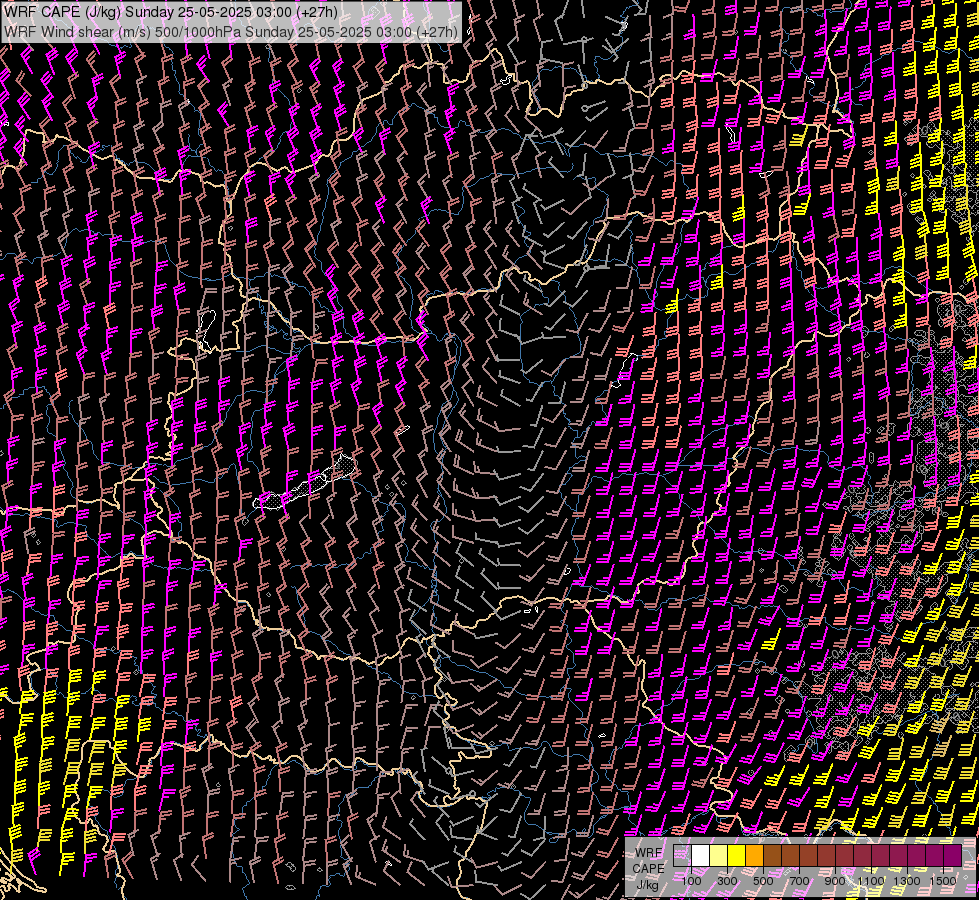Select the pale yellow CAPE legend swatch
Viewport: 979px width, 900px height.
point(718,855)
